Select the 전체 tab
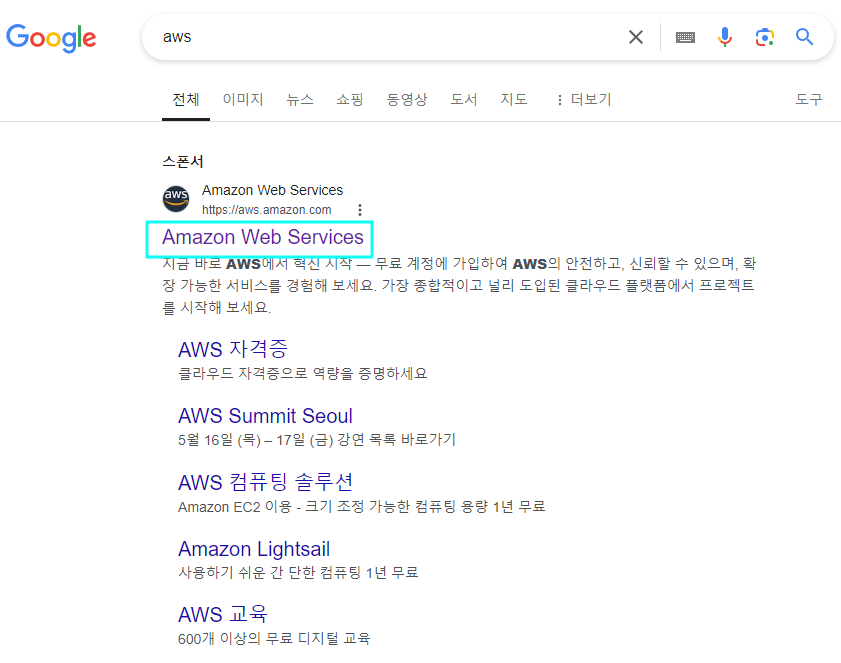 (x=186, y=99)
